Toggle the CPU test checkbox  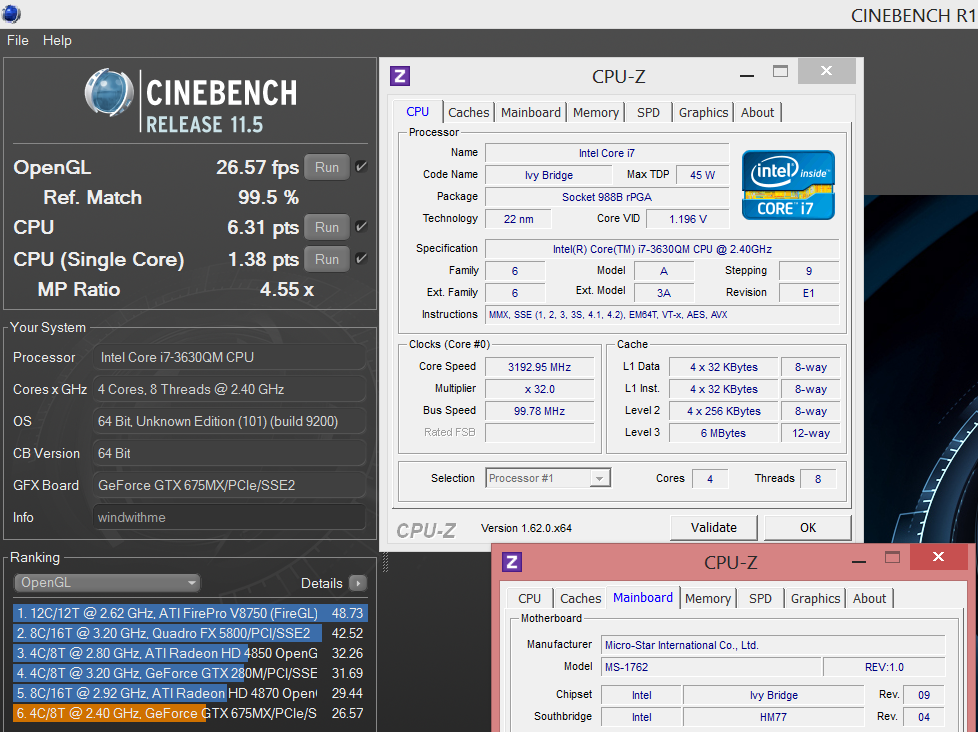tap(361, 227)
